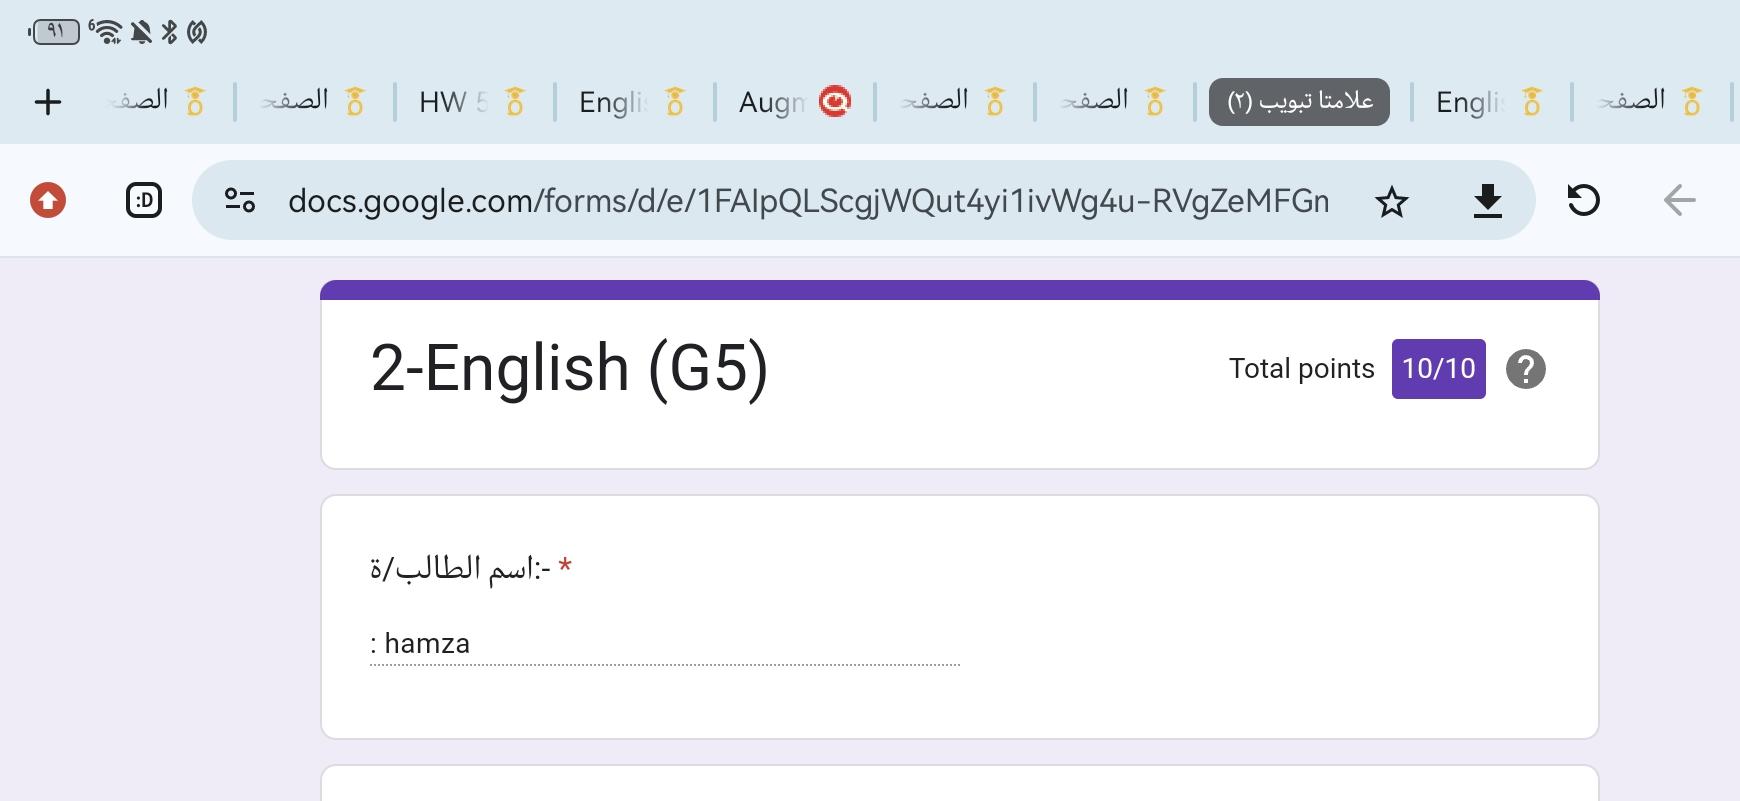Switch to the HW 5 tab
Screen dimensions: 1740x801
470,102
